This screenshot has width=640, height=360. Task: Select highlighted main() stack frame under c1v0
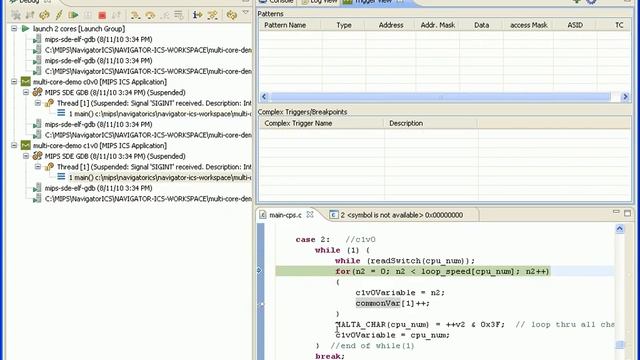click(160, 177)
